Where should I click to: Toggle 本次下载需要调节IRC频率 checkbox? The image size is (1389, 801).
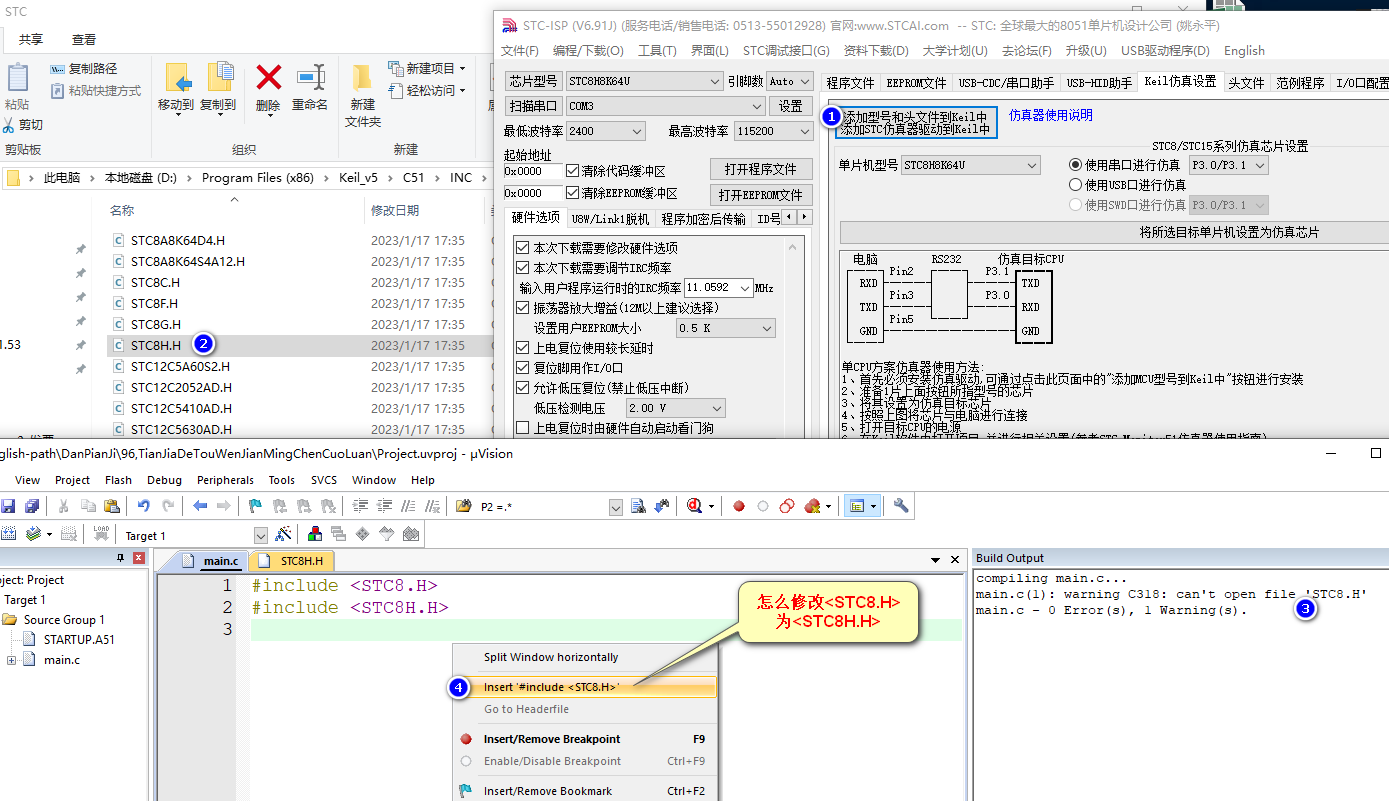pos(522,268)
